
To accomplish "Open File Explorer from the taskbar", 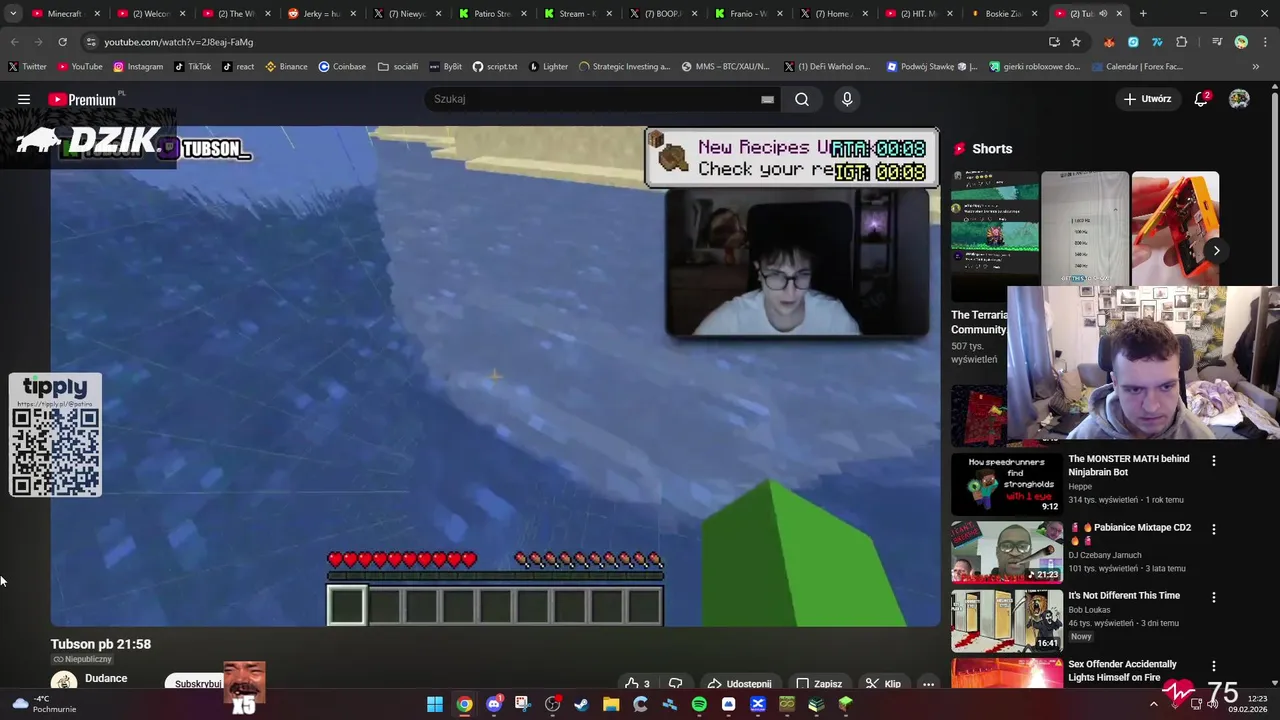I will pos(611,704).
